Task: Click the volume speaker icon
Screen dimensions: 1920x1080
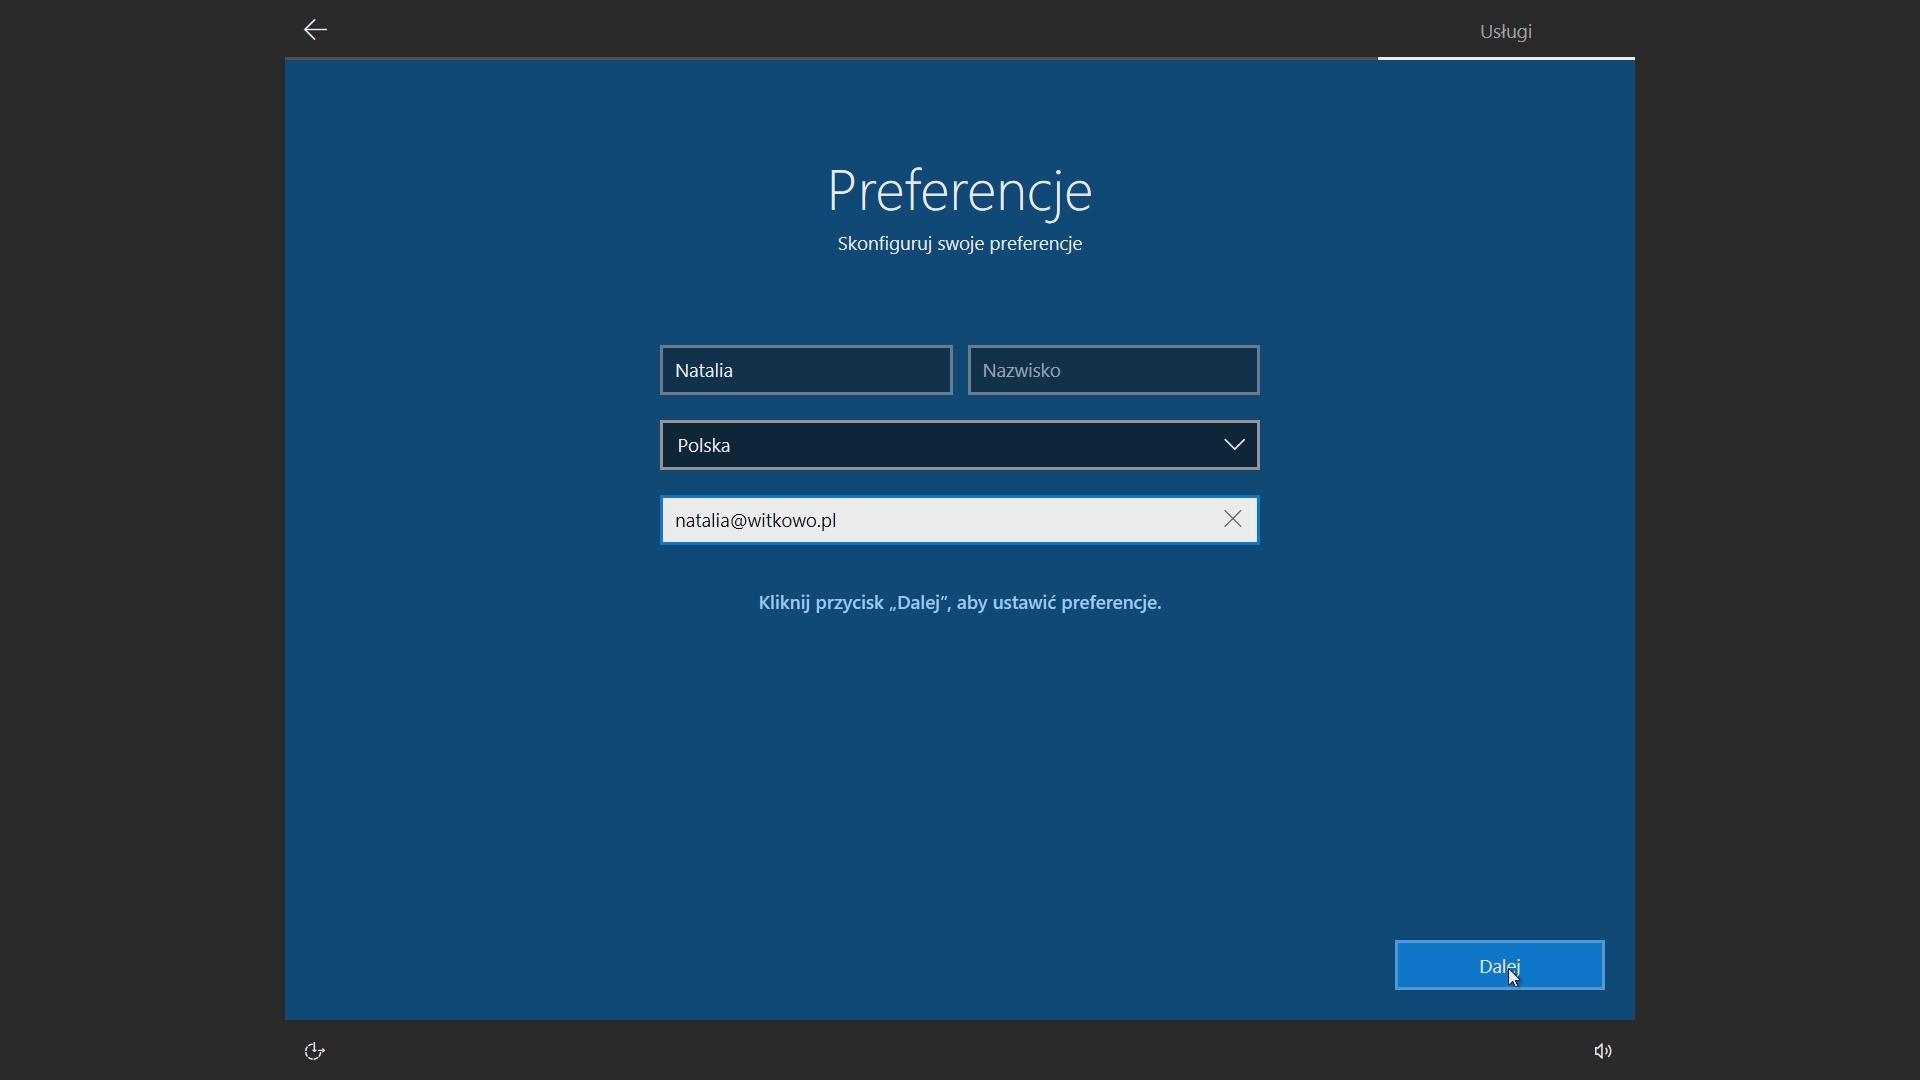Action: 1603,1051
